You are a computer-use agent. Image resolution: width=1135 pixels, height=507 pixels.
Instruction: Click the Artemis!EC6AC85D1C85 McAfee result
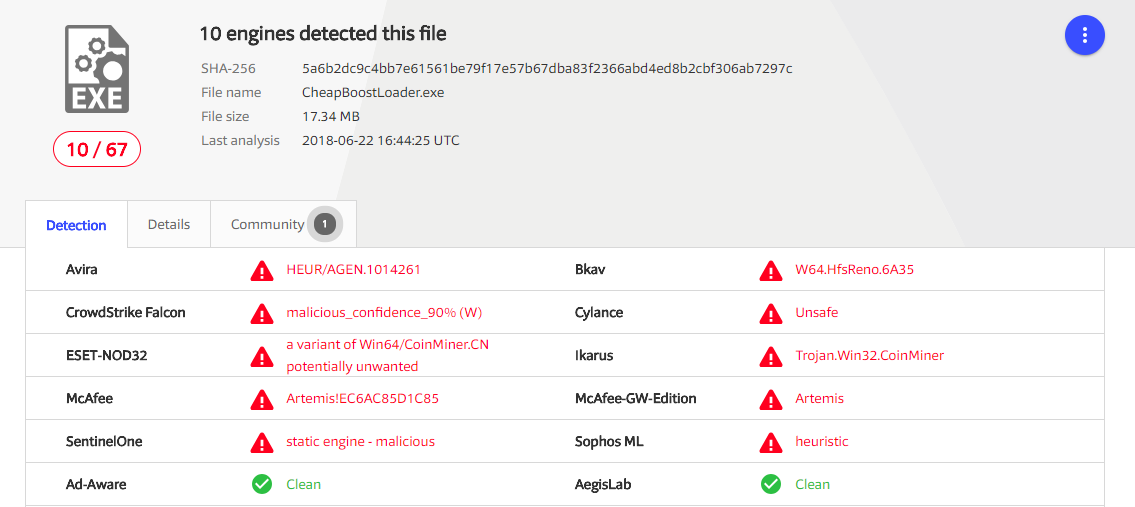(x=362, y=399)
